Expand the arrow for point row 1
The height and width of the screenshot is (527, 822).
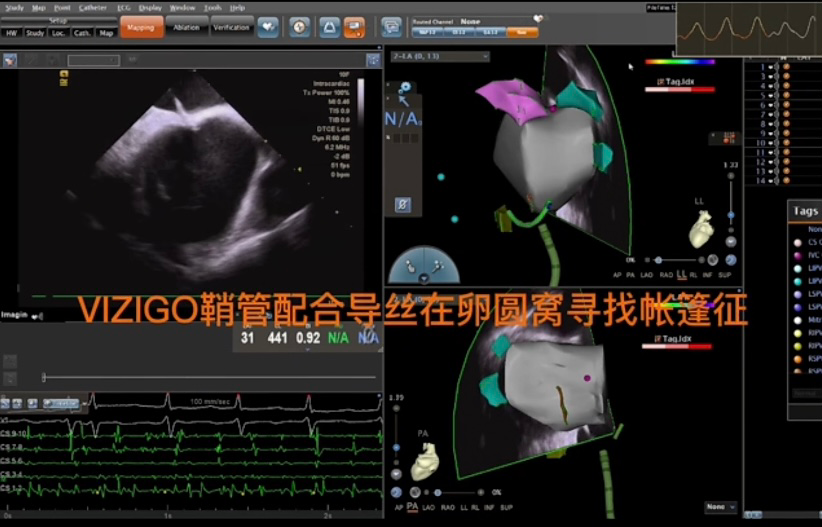coord(773,67)
